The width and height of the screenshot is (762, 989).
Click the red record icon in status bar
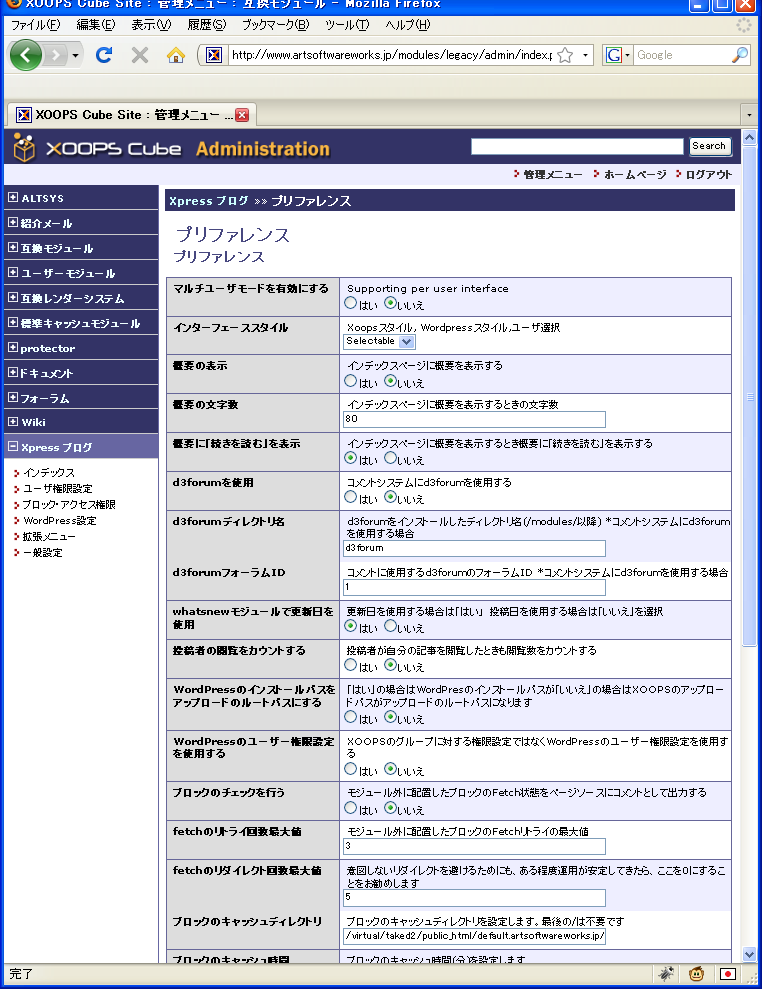click(728, 973)
